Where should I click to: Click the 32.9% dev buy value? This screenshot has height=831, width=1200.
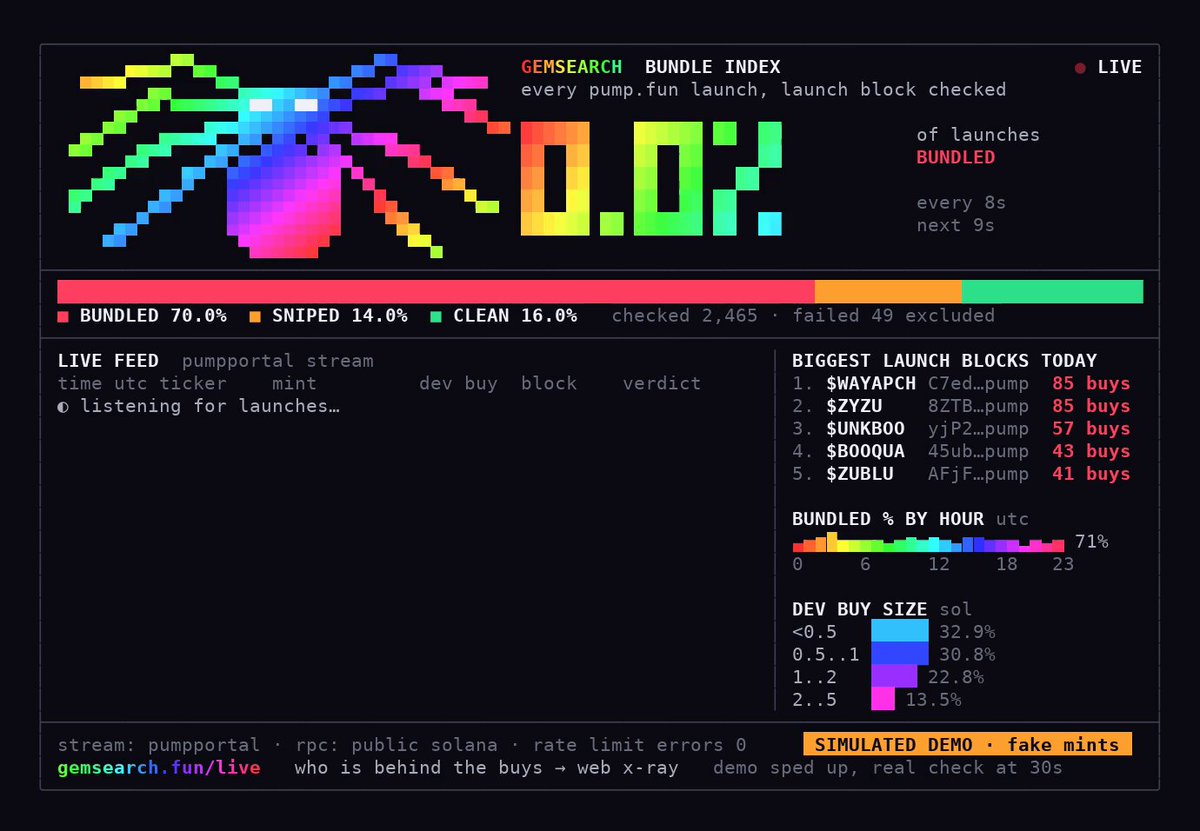click(967, 632)
